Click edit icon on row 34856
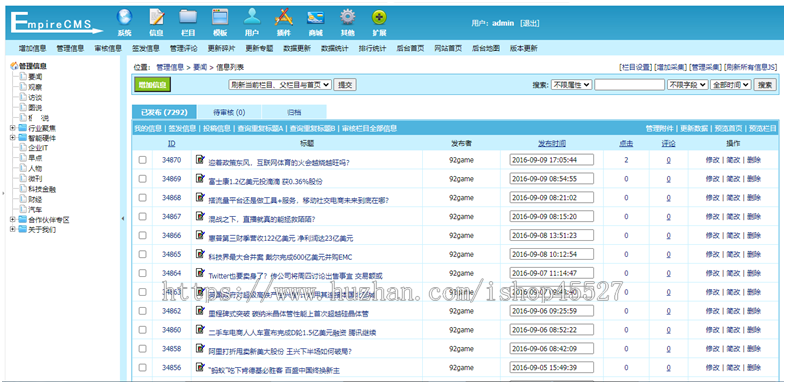The width and height of the screenshot is (786, 384). 200,367
